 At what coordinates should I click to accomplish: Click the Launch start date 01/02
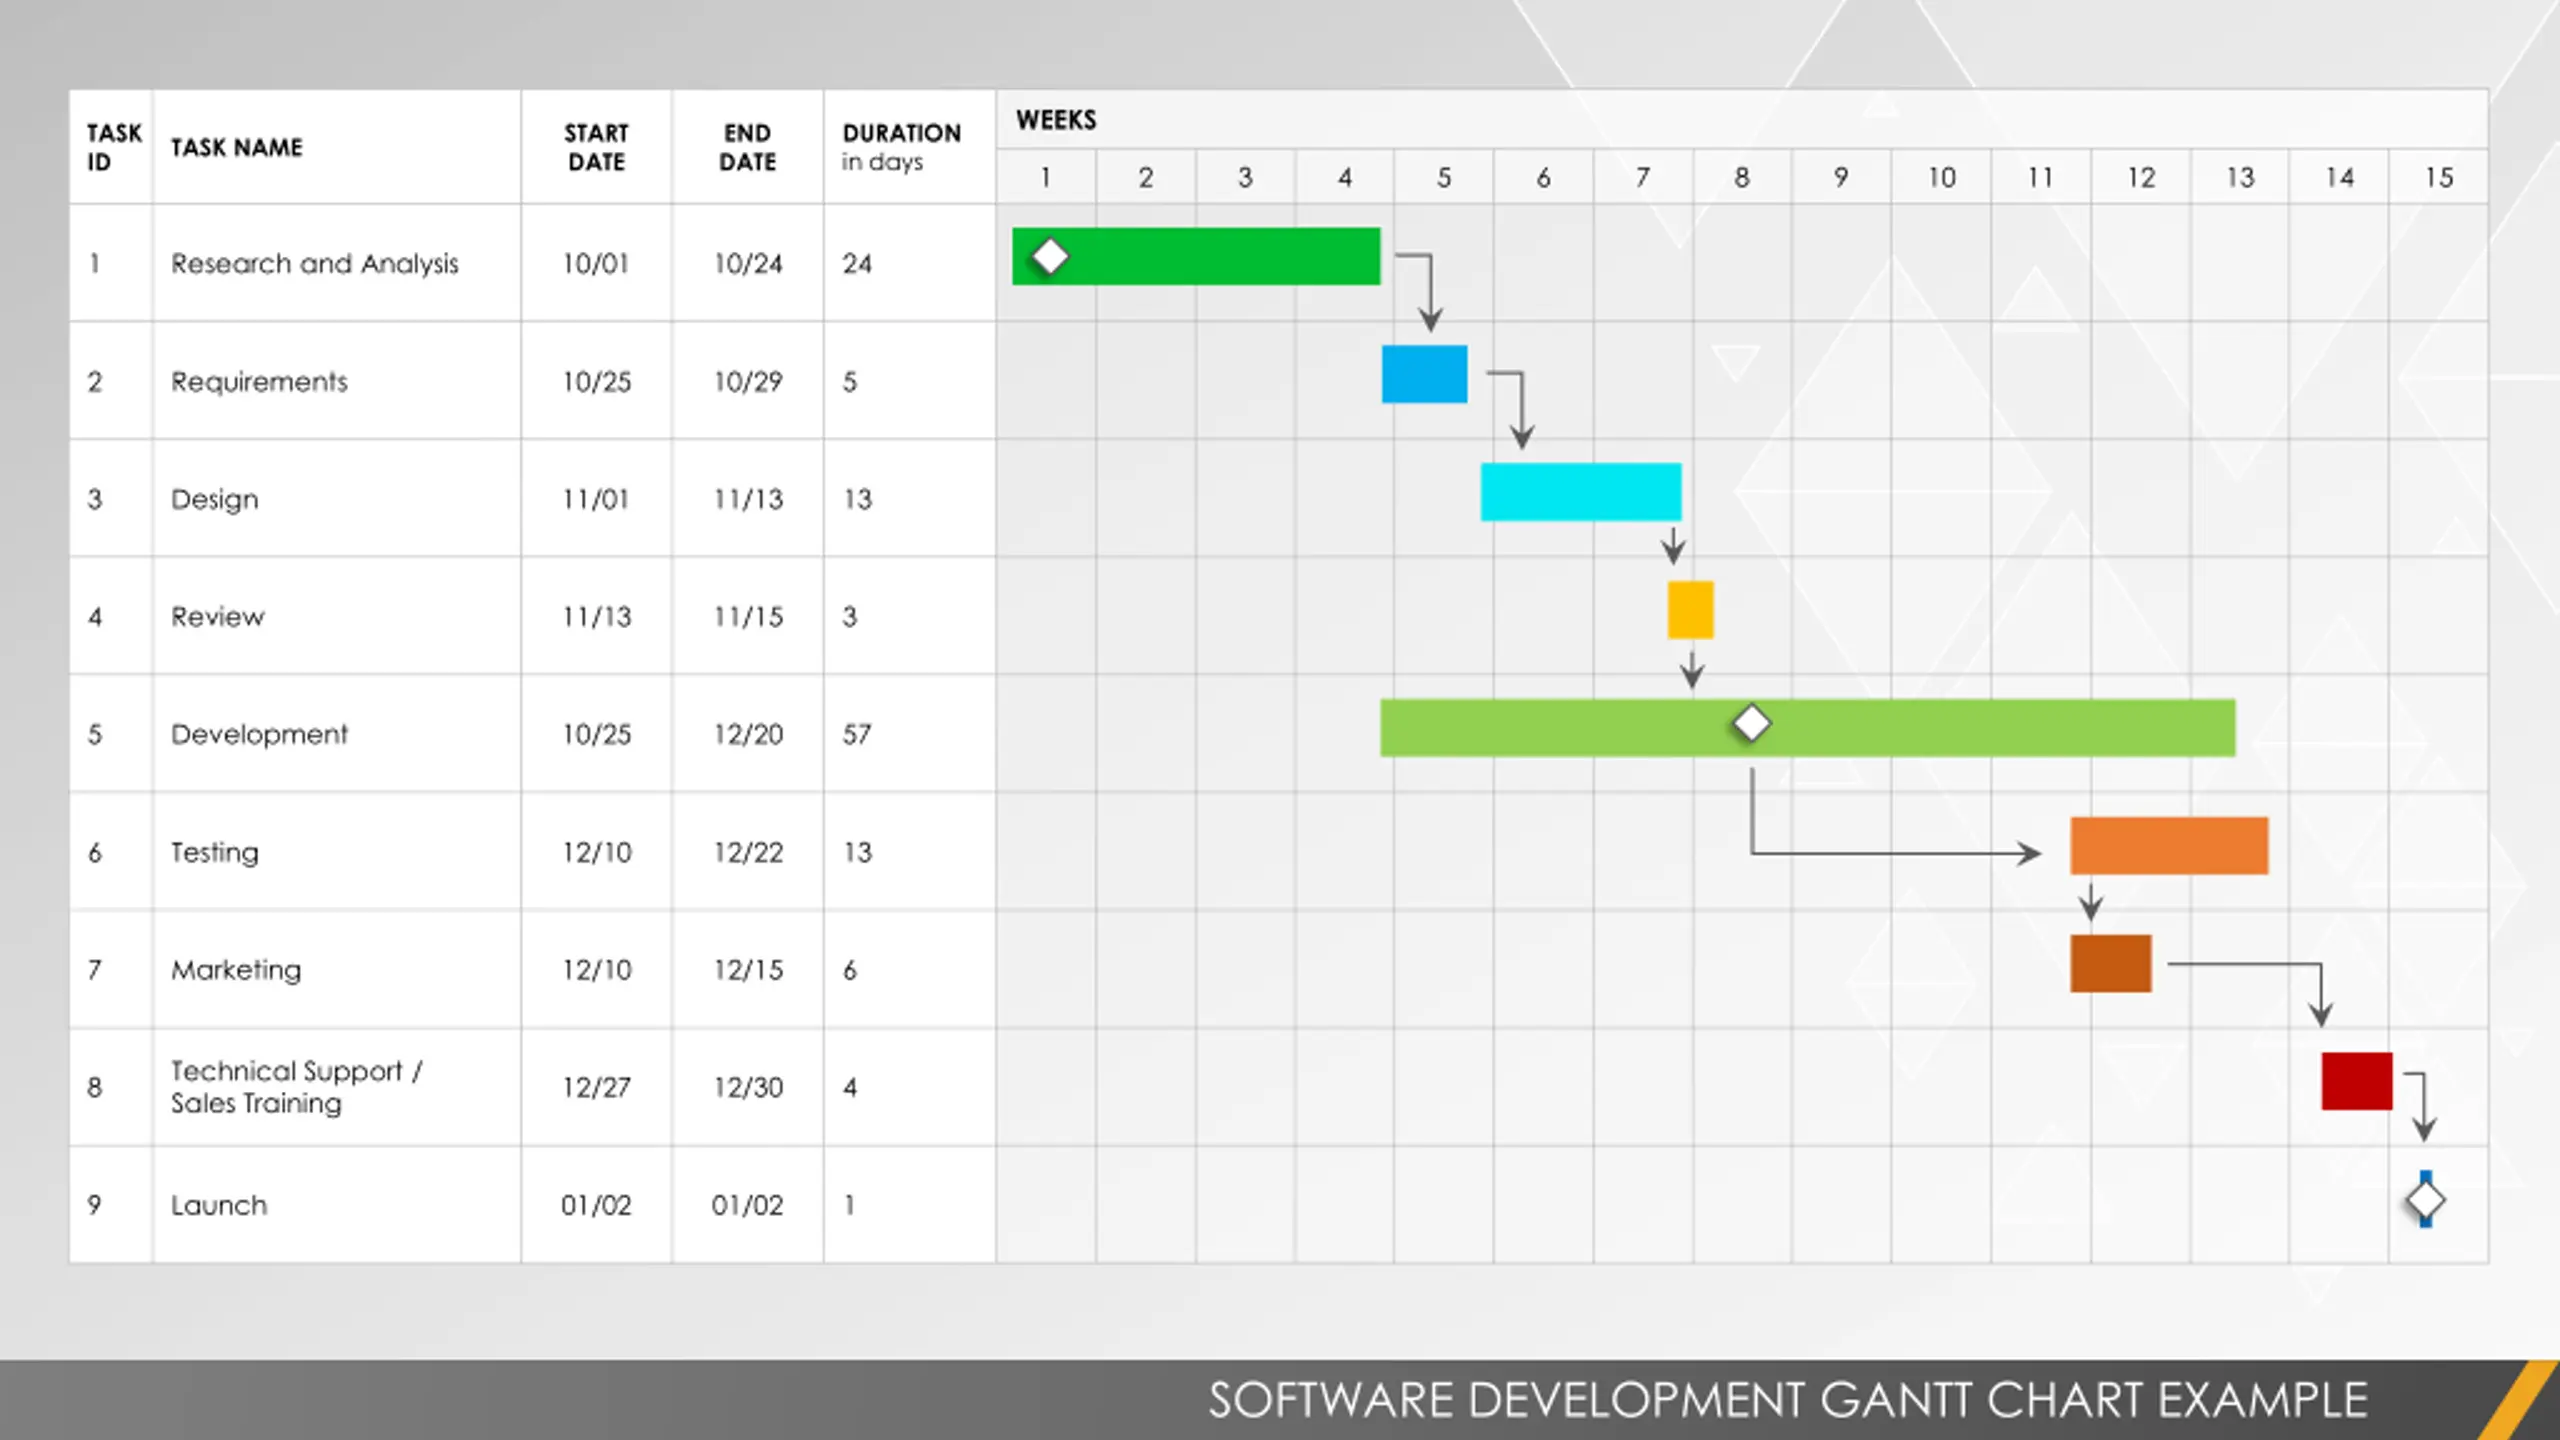click(596, 1205)
